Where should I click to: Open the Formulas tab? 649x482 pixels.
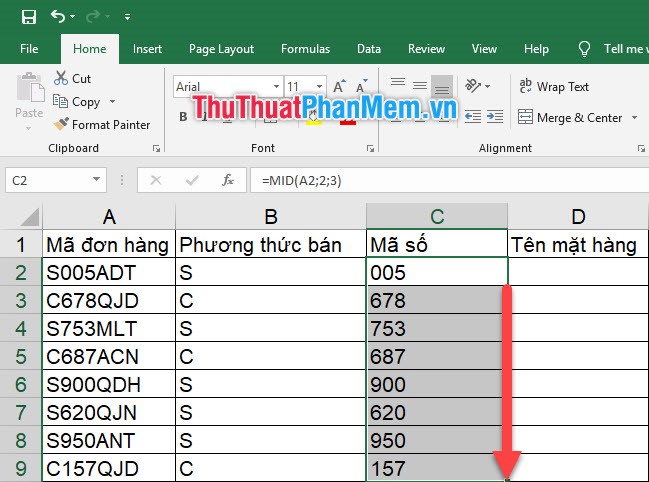pyautogui.click(x=305, y=49)
